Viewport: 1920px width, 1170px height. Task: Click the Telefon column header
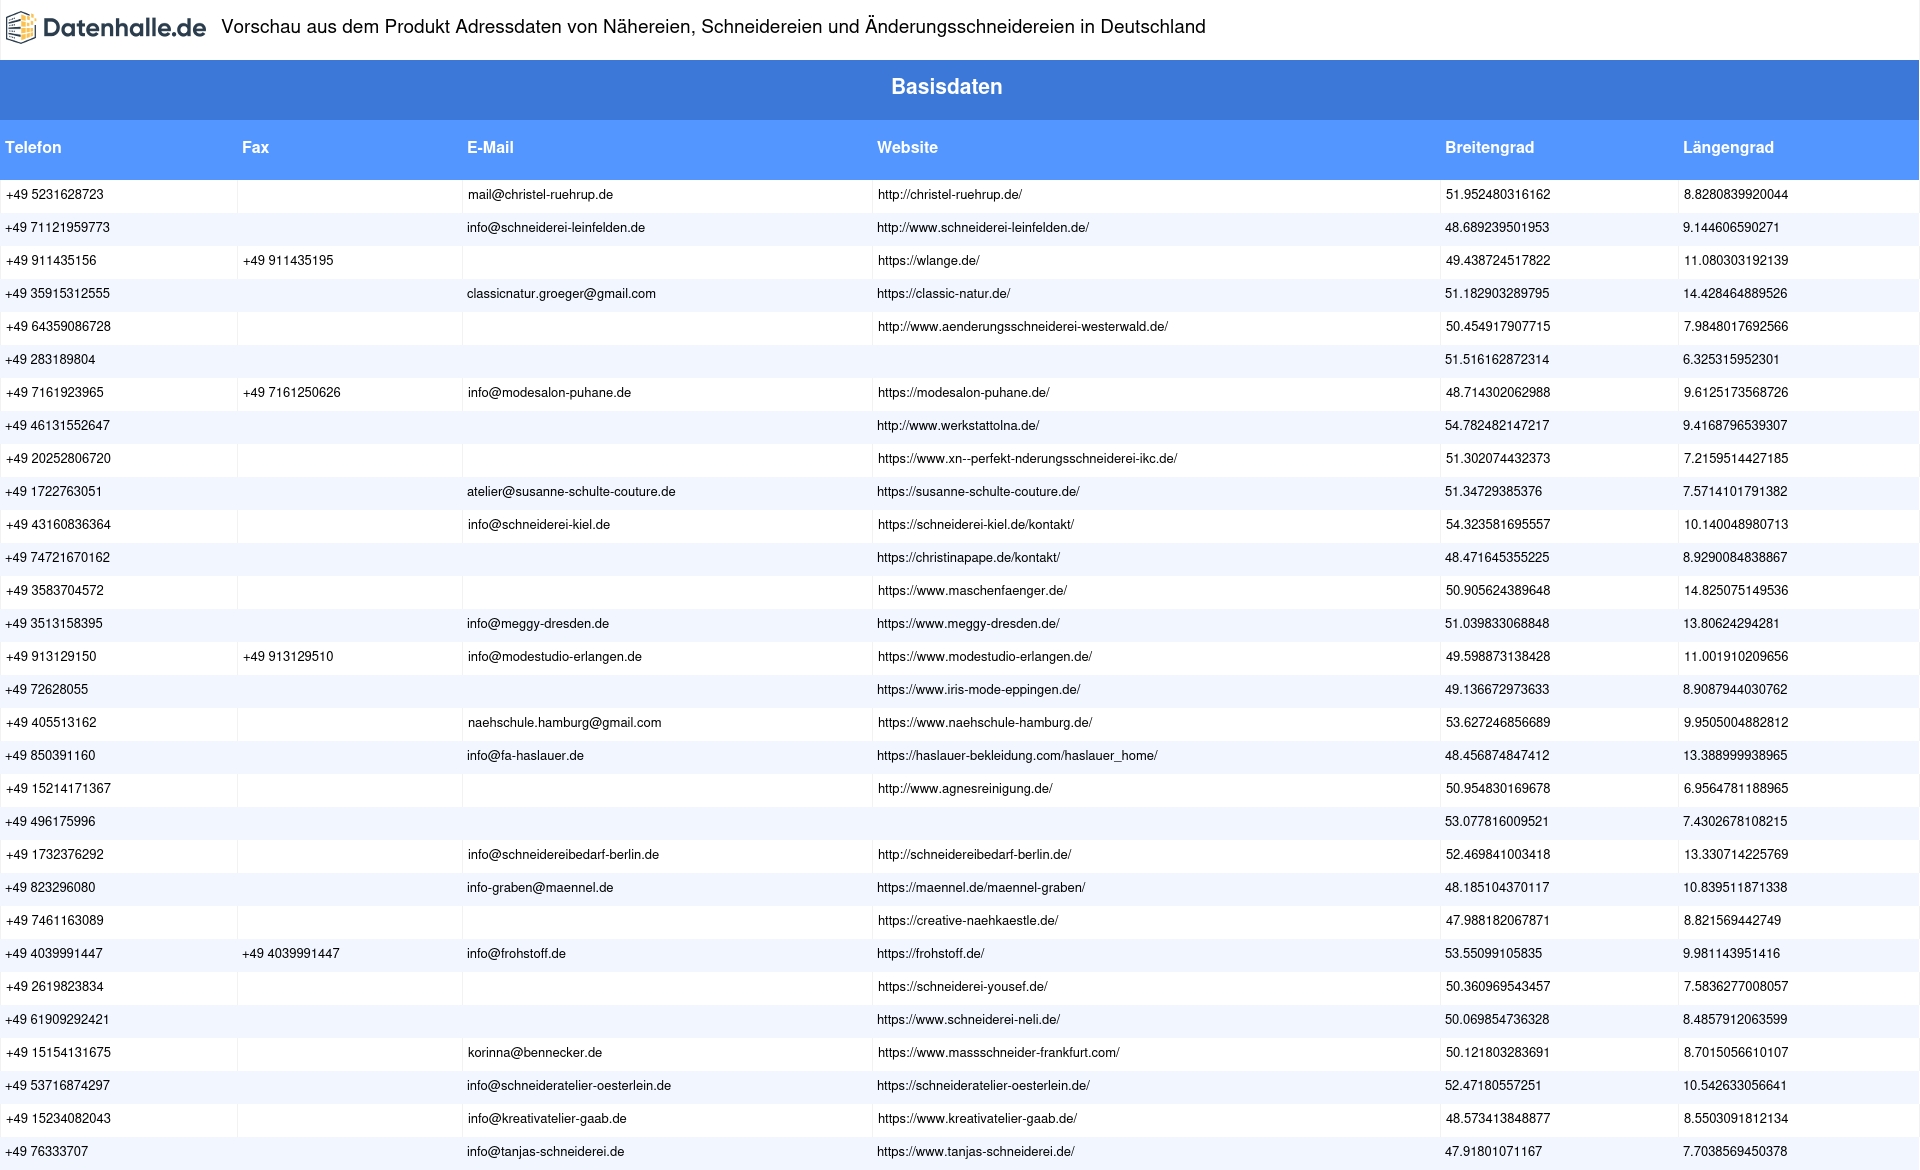point(33,148)
